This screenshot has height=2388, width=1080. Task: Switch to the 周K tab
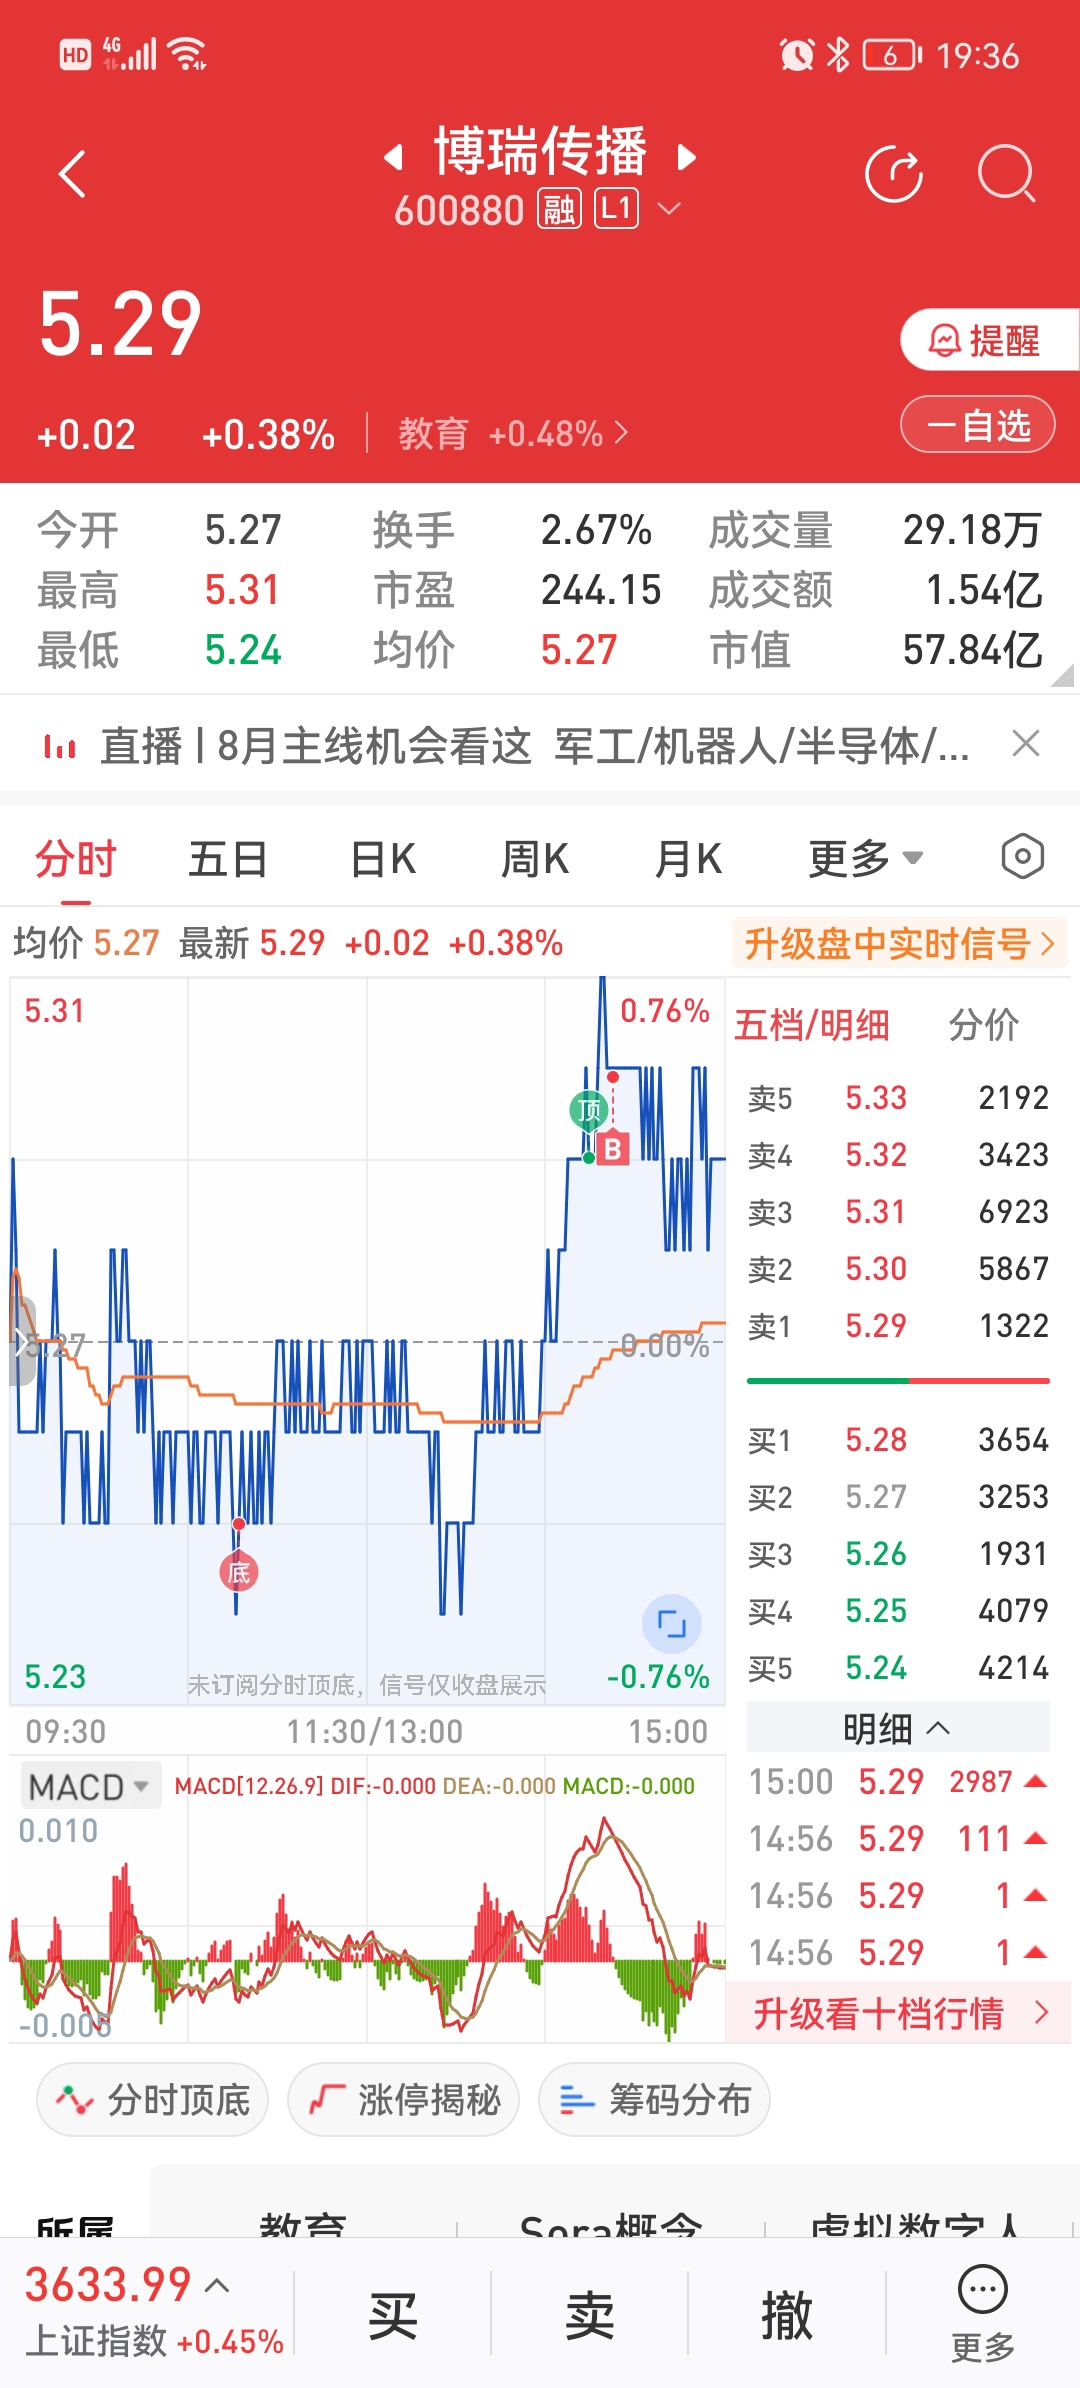click(535, 859)
